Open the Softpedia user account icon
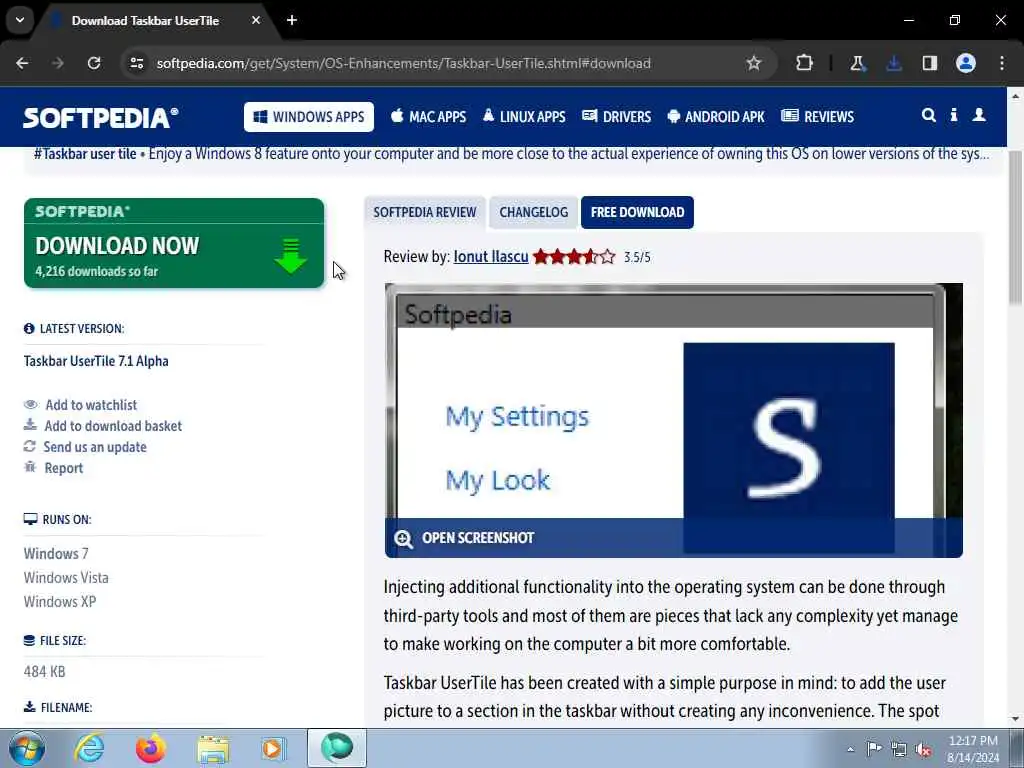Viewport: 1024px width, 768px height. coord(979,116)
